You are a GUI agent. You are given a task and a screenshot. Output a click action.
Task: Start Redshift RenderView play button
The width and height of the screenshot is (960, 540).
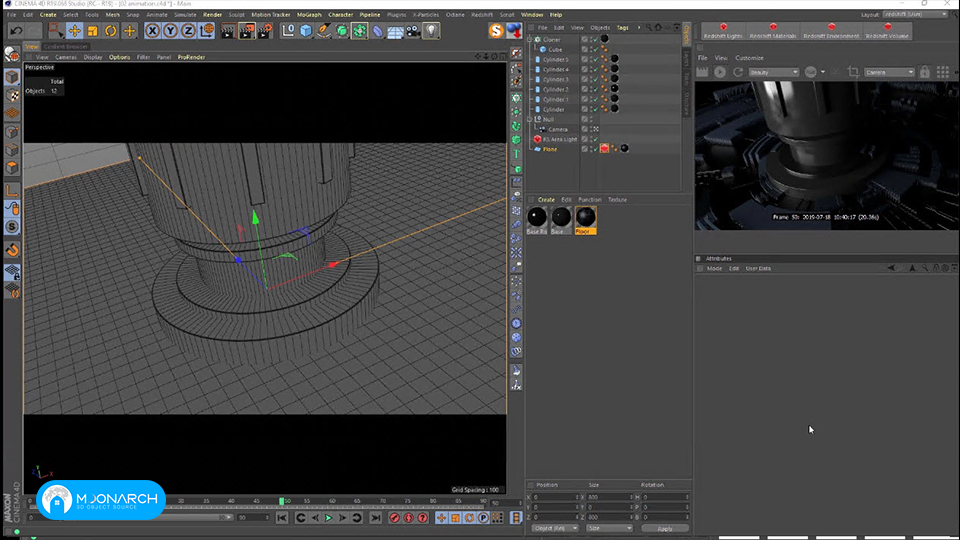pos(720,72)
